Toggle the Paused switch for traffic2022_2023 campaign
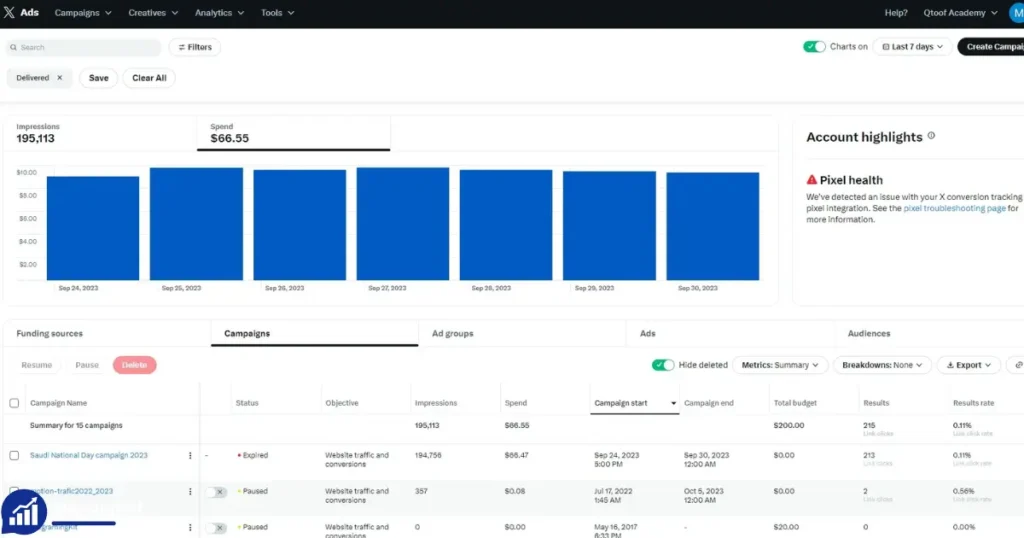Viewport: 1024px width, 538px height. point(216,492)
